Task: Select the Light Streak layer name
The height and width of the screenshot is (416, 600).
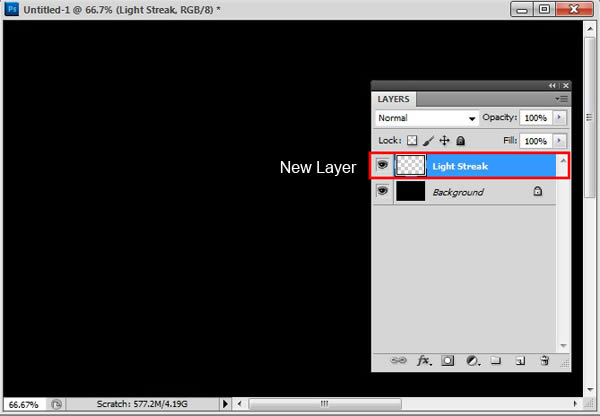Action: (460, 166)
